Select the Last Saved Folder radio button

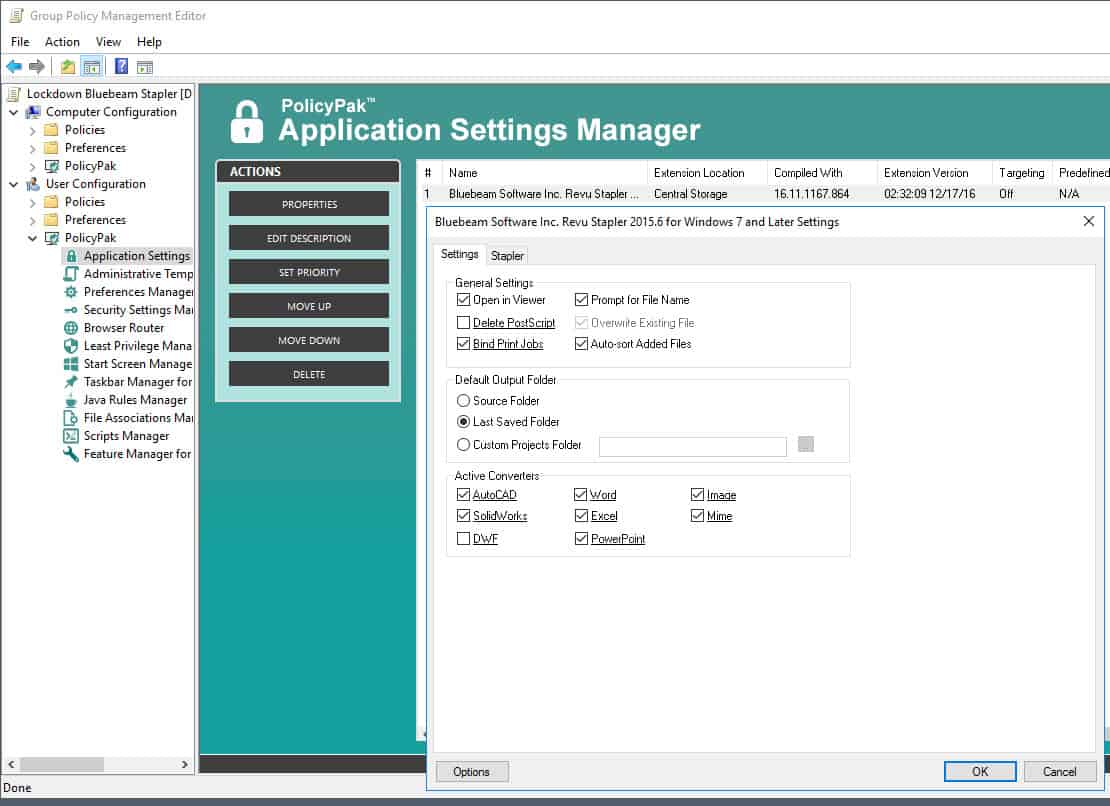[463, 422]
